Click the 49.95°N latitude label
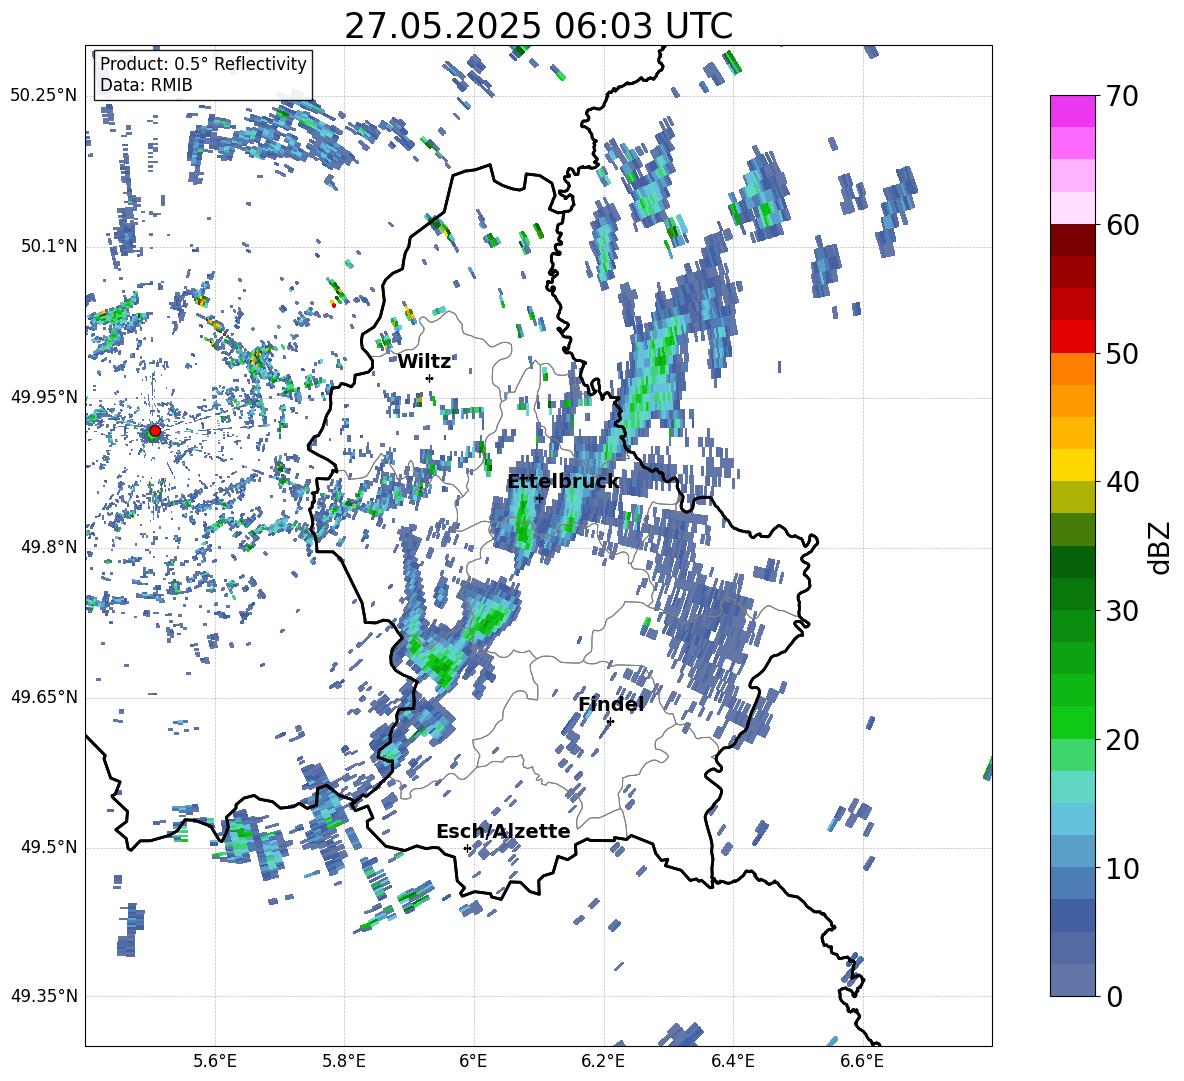The height and width of the screenshot is (1081, 1184). pos(44,396)
